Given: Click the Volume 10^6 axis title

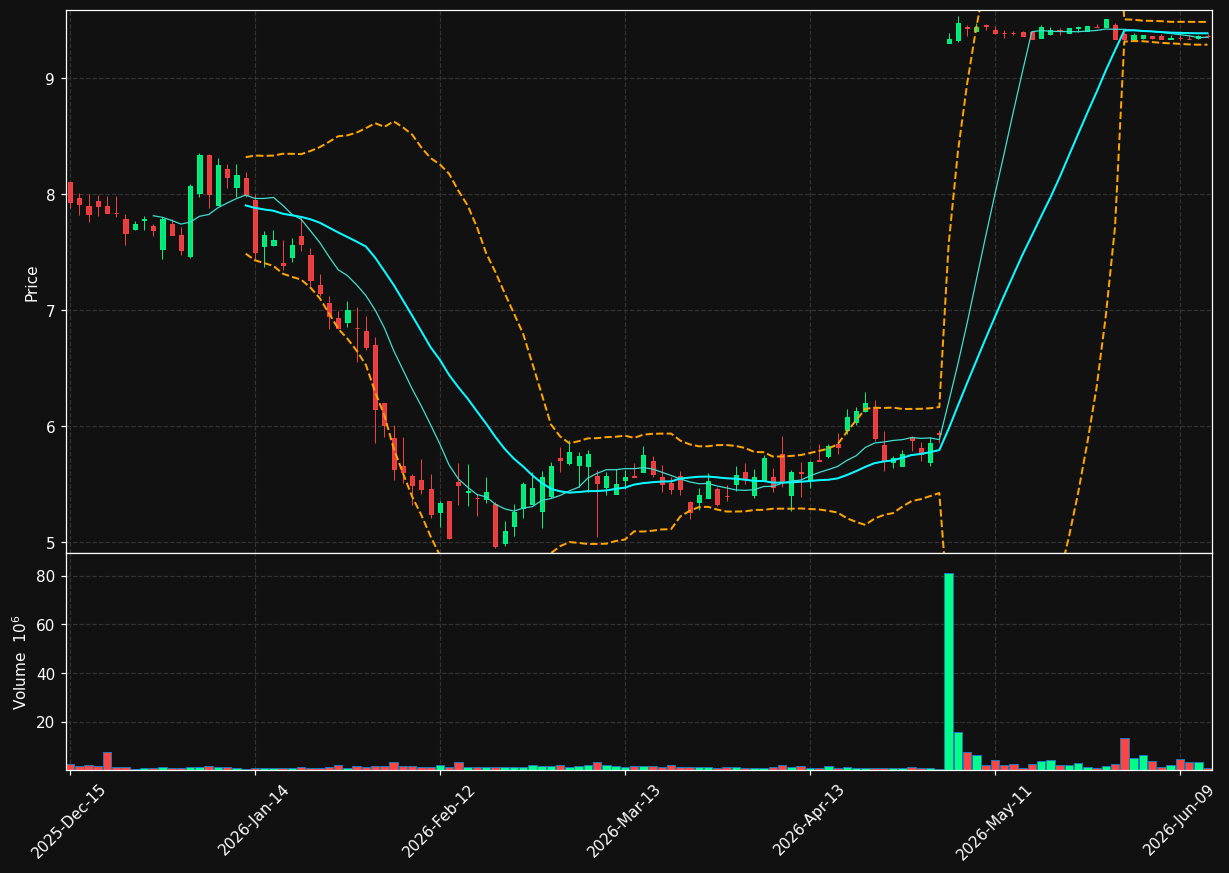Looking at the screenshot, I should [x=20, y=662].
